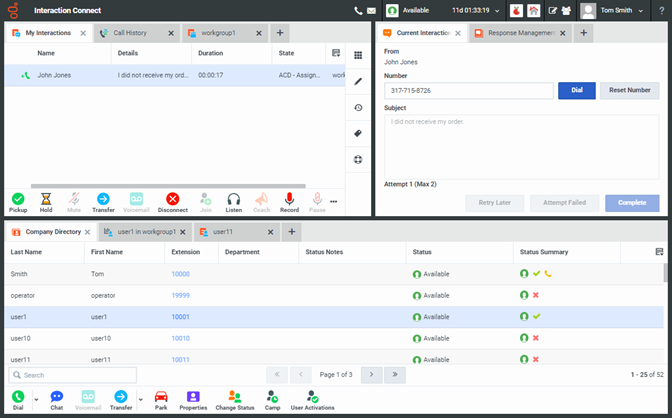
Task: Click extension link 10000
Action: pos(180,273)
